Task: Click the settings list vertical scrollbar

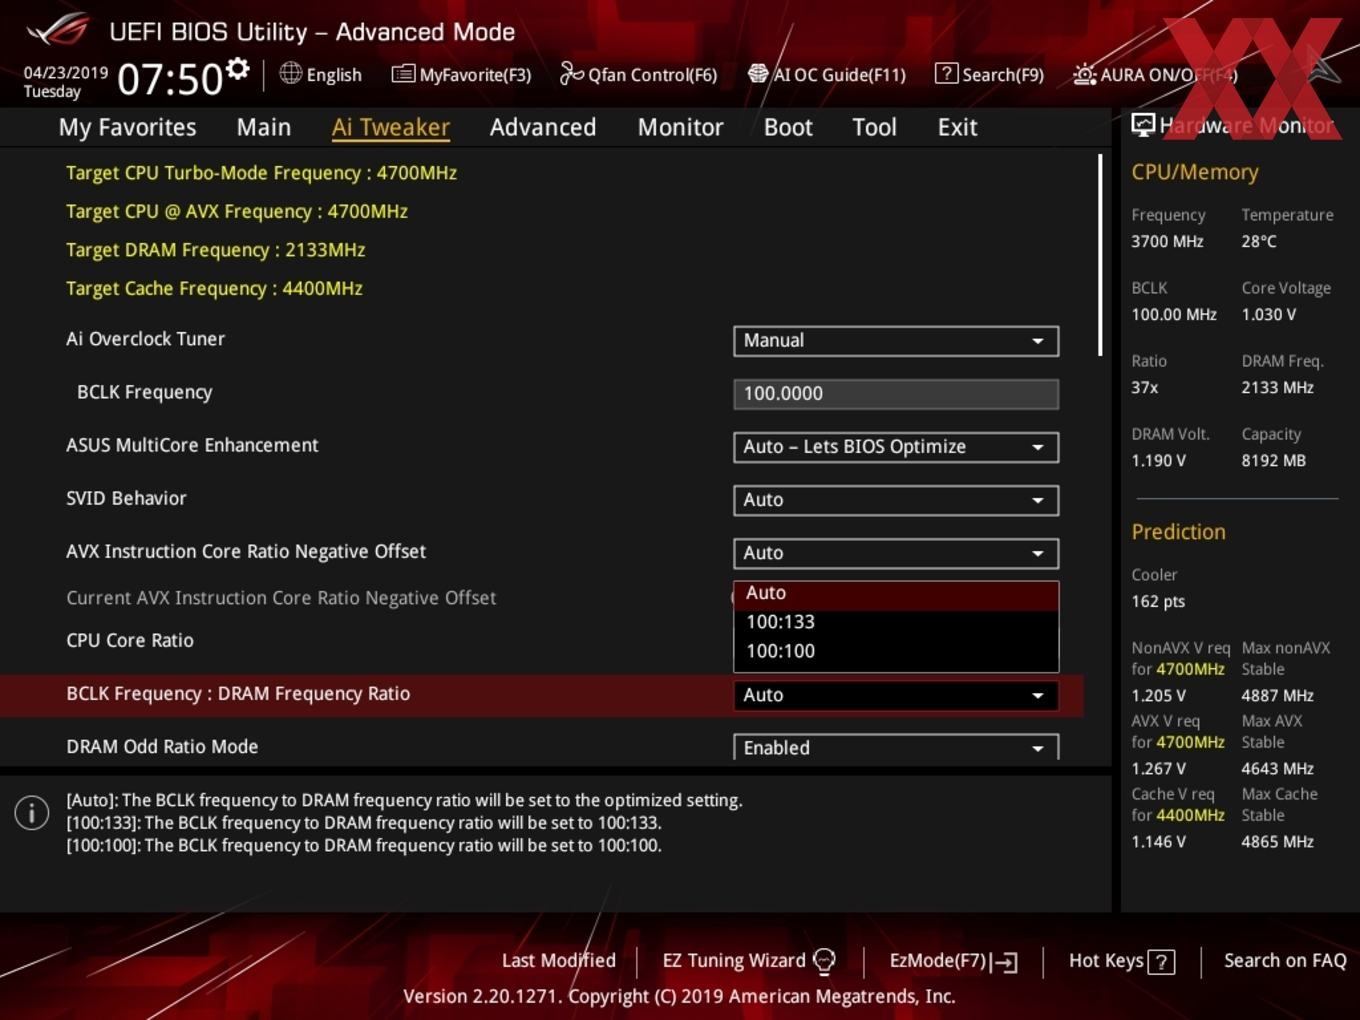Action: point(1100,255)
